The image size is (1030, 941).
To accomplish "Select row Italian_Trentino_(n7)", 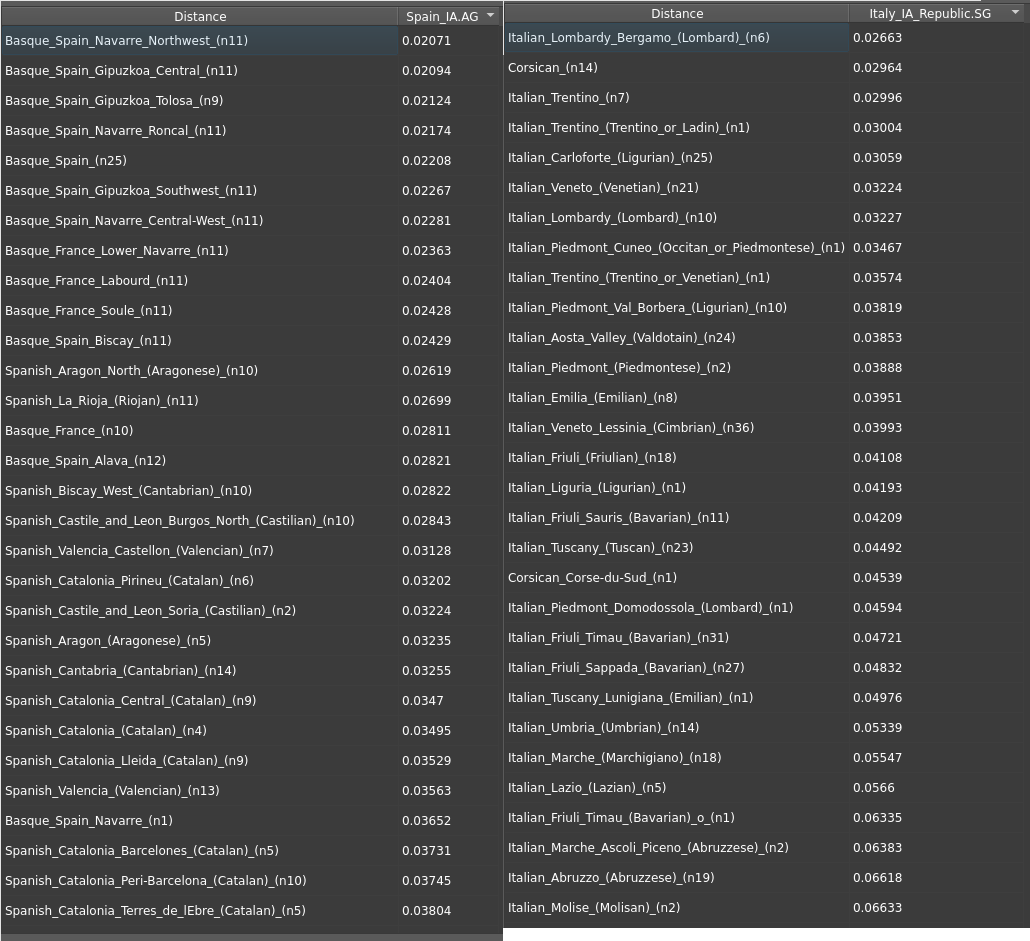I will pos(765,98).
